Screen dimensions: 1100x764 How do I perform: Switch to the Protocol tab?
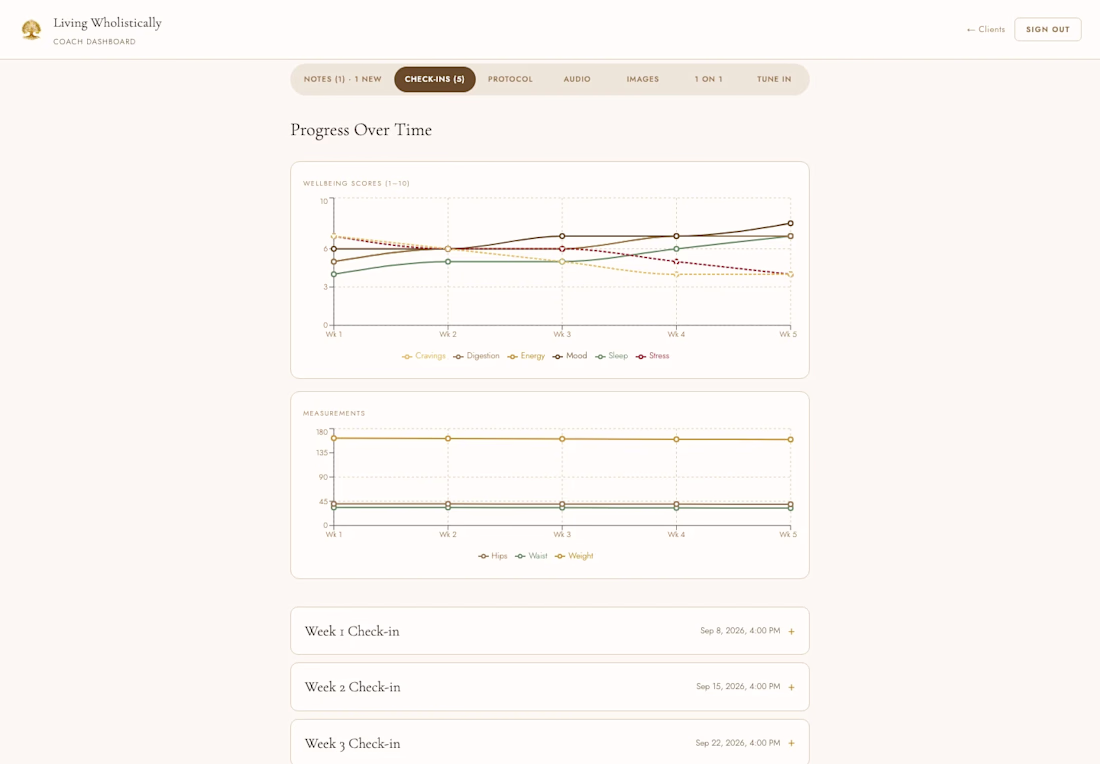[x=510, y=79]
